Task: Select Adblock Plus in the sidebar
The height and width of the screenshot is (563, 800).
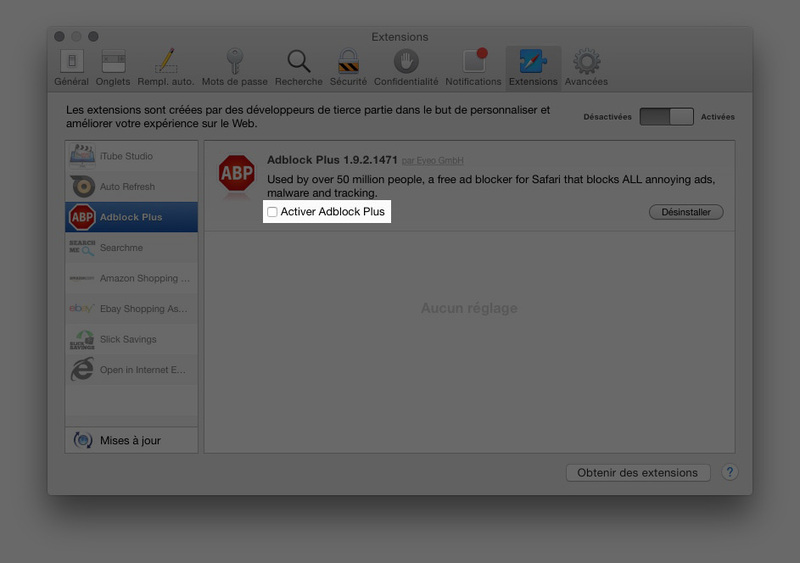Action: 132,217
